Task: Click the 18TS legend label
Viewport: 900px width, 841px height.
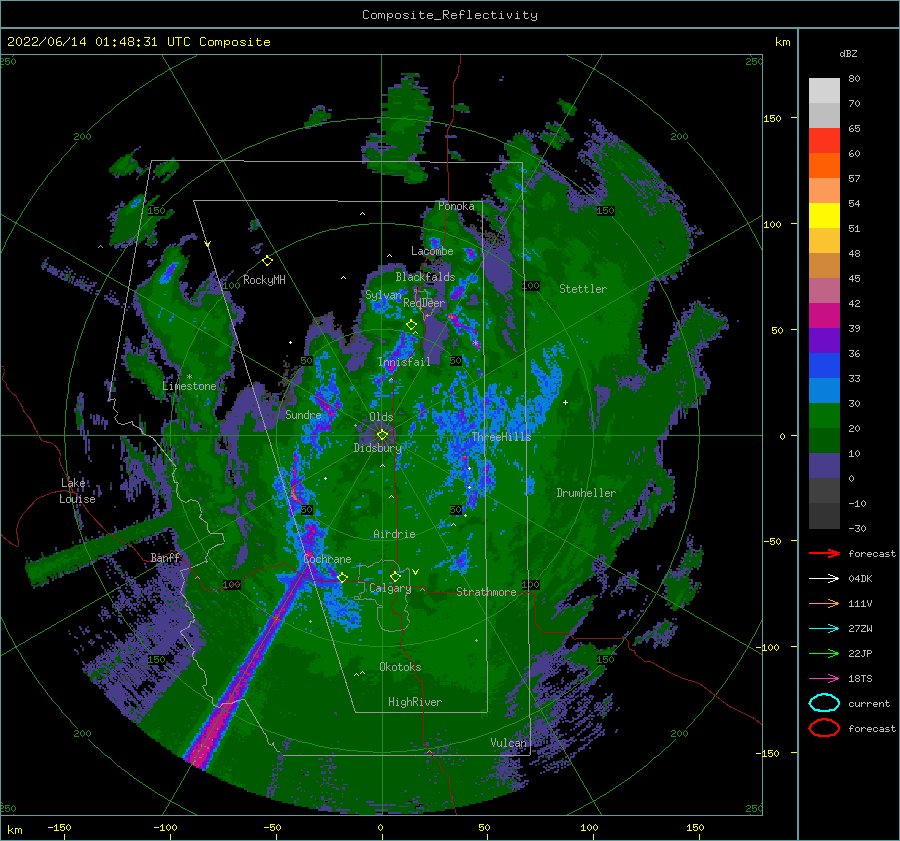Action: (x=860, y=679)
